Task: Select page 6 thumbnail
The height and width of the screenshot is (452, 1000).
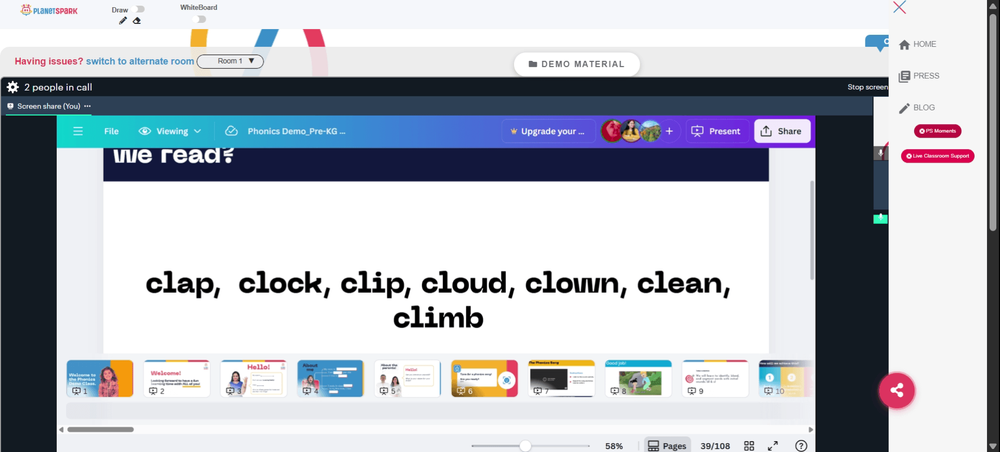Action: [x=485, y=379]
